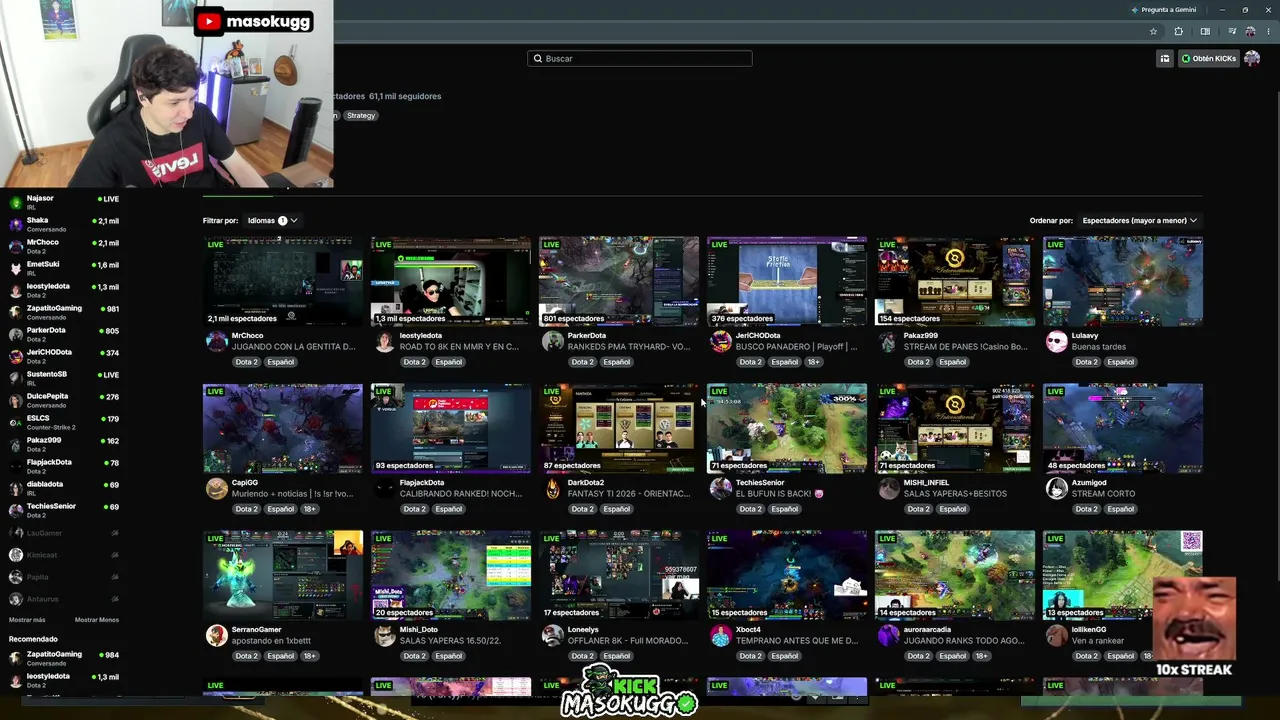Select offline channel Antaurus
The width and height of the screenshot is (1280, 720).
point(64,599)
